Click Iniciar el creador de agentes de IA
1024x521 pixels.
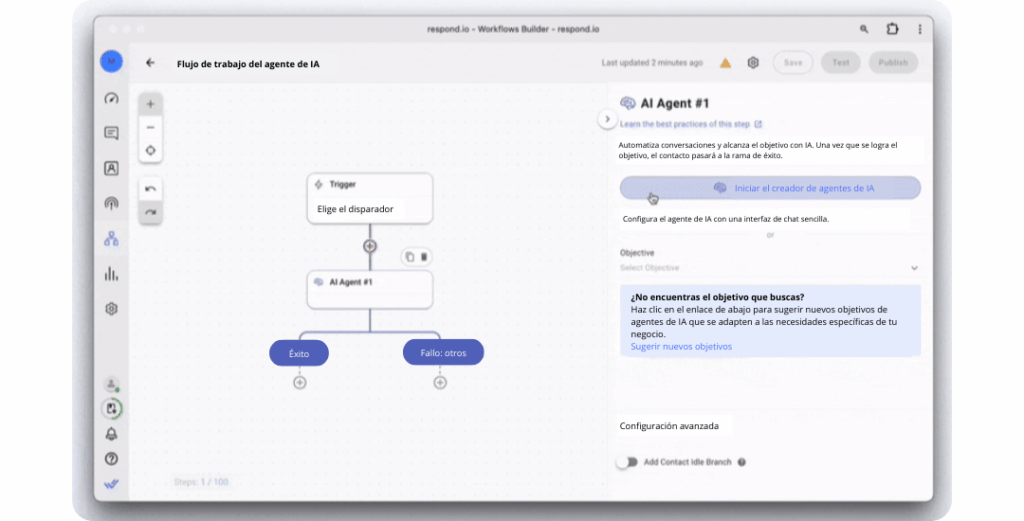coord(769,188)
